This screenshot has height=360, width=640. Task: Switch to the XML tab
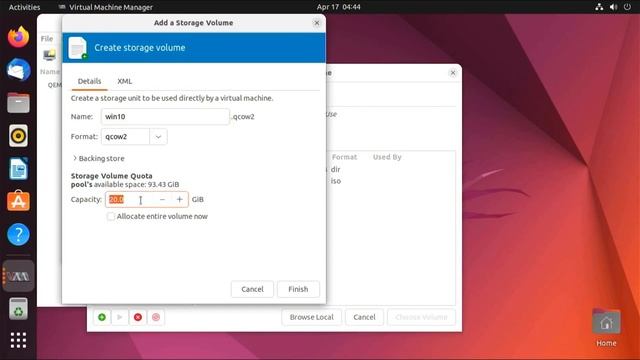(x=124, y=81)
